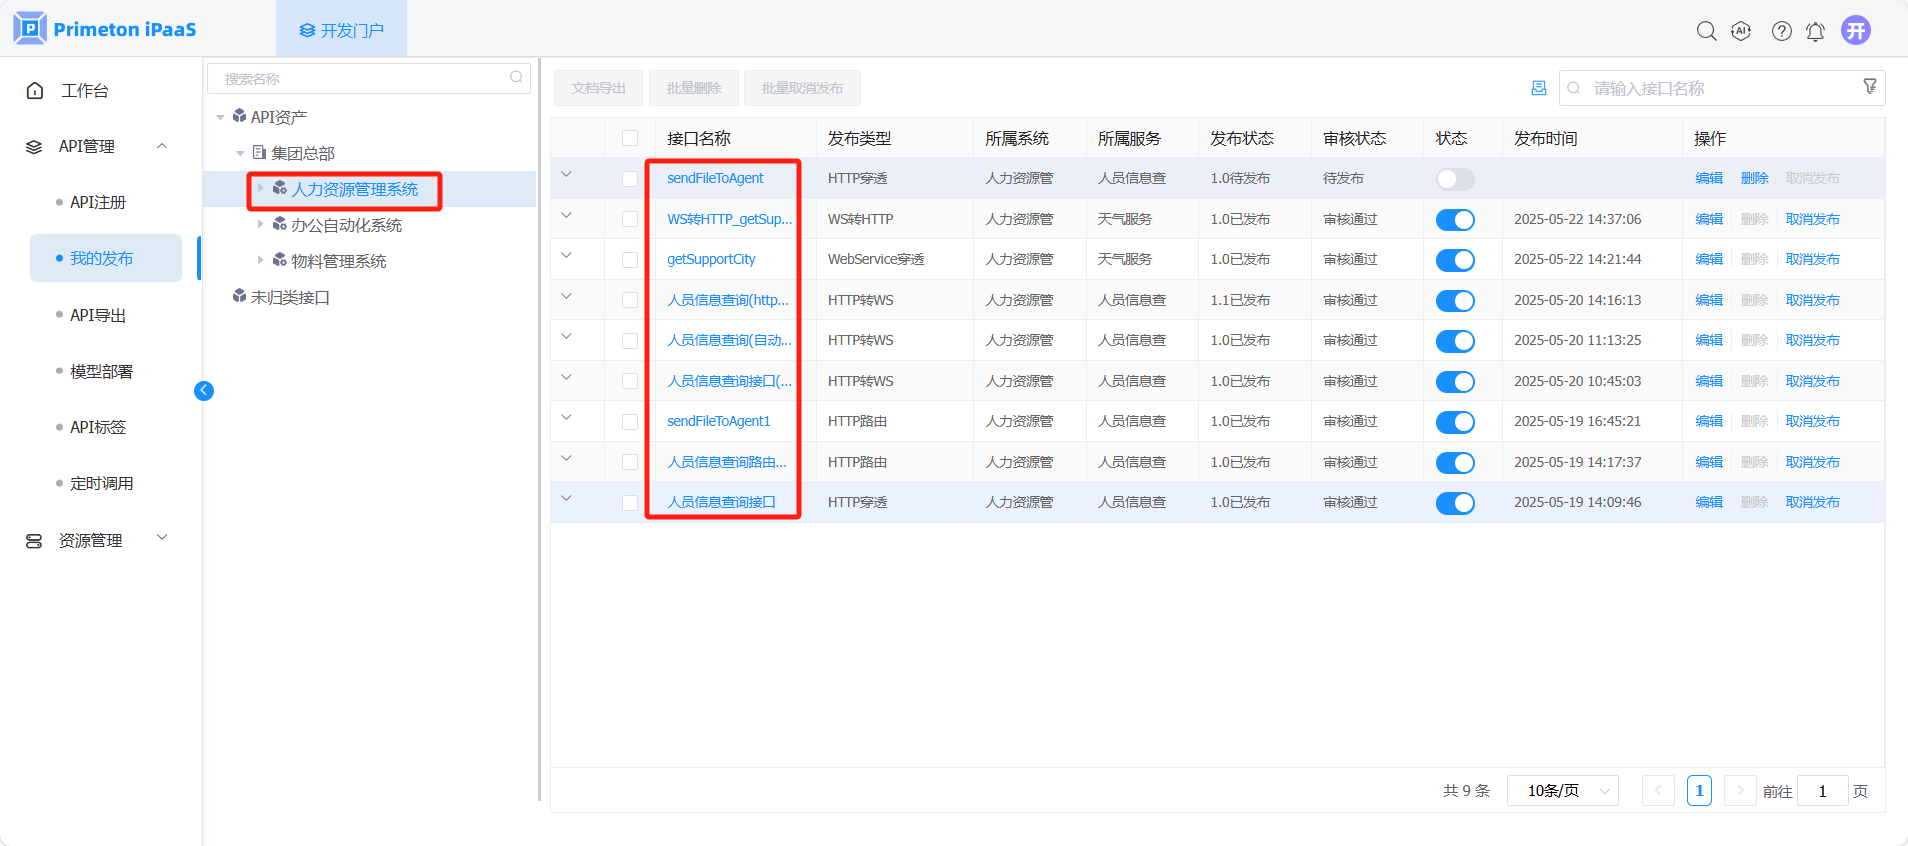Screen dimensions: 1908x846
Task: Click the column settings icon beside search
Action: tap(1538, 88)
